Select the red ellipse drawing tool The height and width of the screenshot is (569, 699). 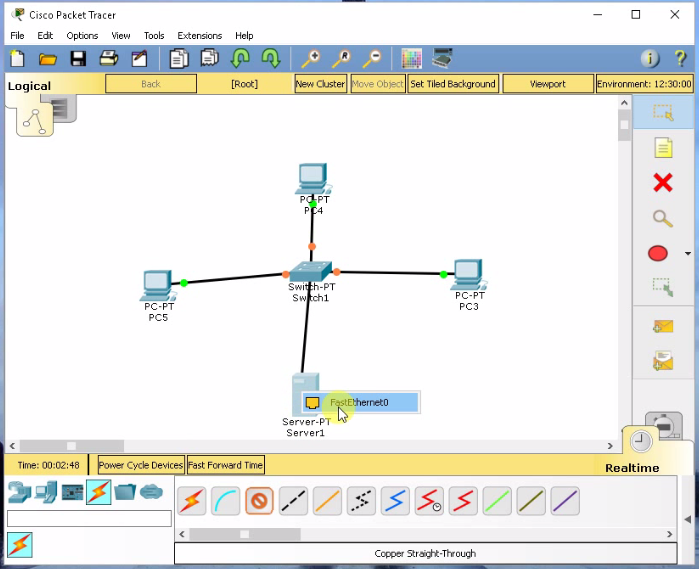[x=658, y=253]
